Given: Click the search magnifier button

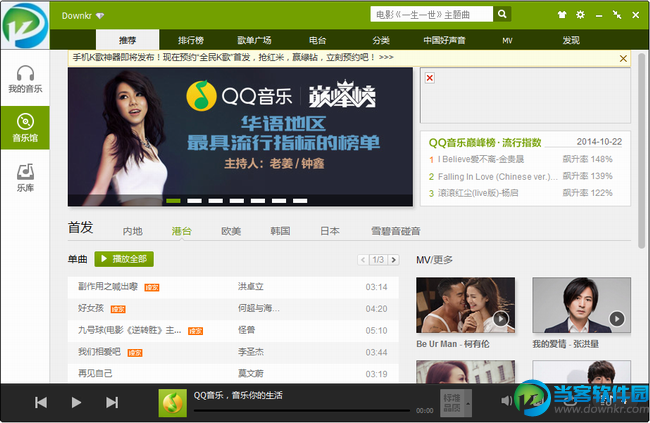Looking at the screenshot, I should pos(502,14).
